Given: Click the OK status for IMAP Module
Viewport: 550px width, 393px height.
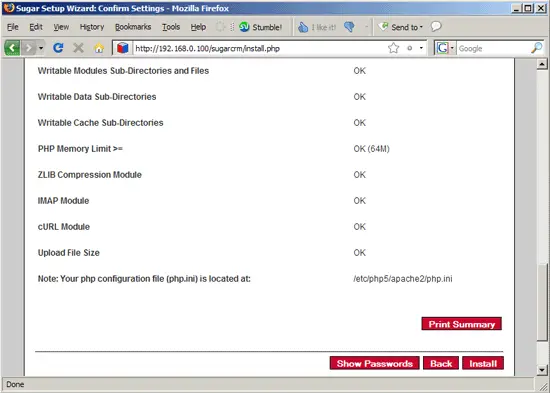Looking at the screenshot, I should (360, 201).
